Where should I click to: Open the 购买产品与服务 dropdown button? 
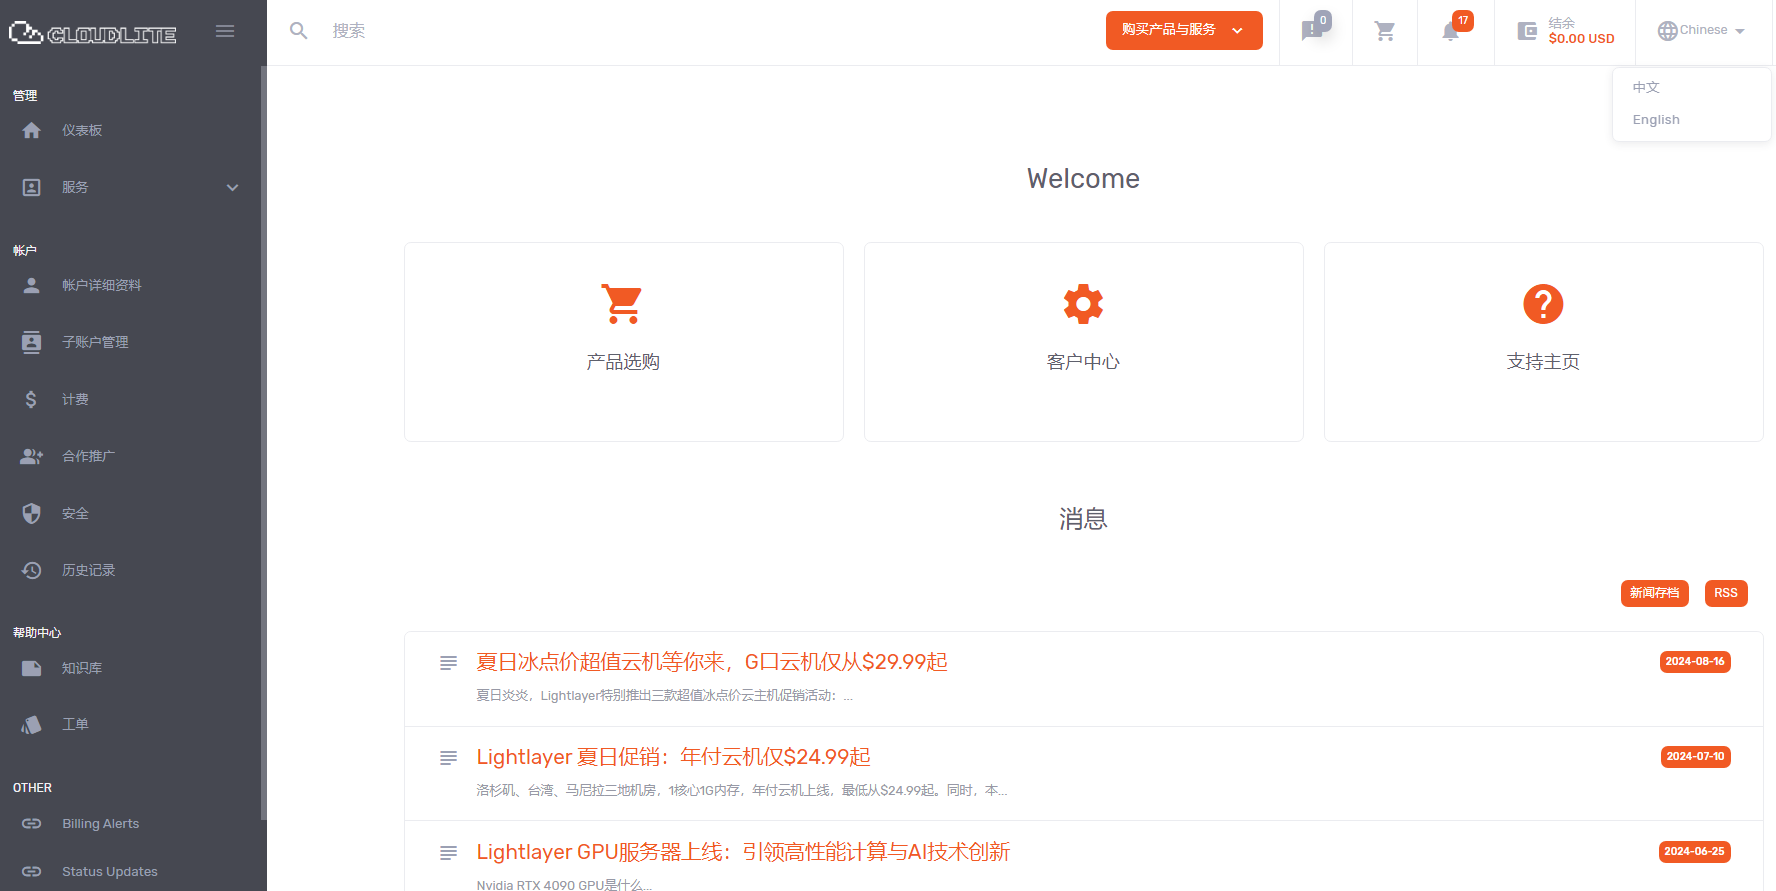1184,30
